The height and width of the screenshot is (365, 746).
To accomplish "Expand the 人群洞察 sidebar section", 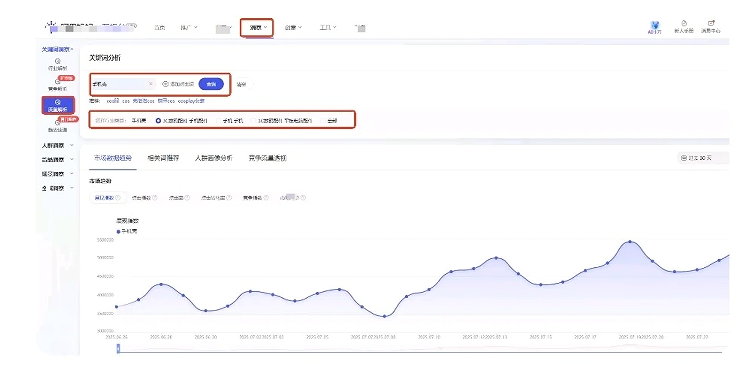I will click(x=58, y=146).
